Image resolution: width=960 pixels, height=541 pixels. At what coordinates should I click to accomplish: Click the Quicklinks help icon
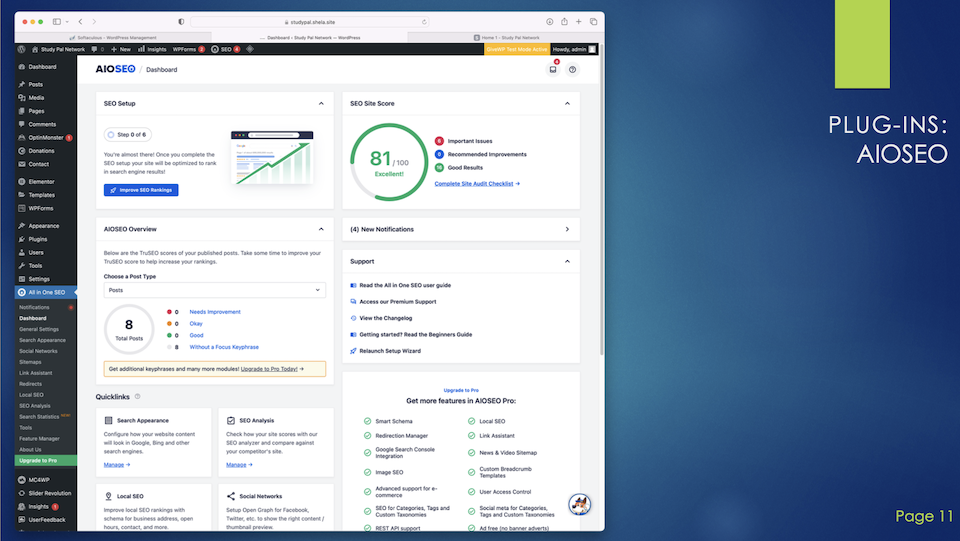[x=137, y=397]
